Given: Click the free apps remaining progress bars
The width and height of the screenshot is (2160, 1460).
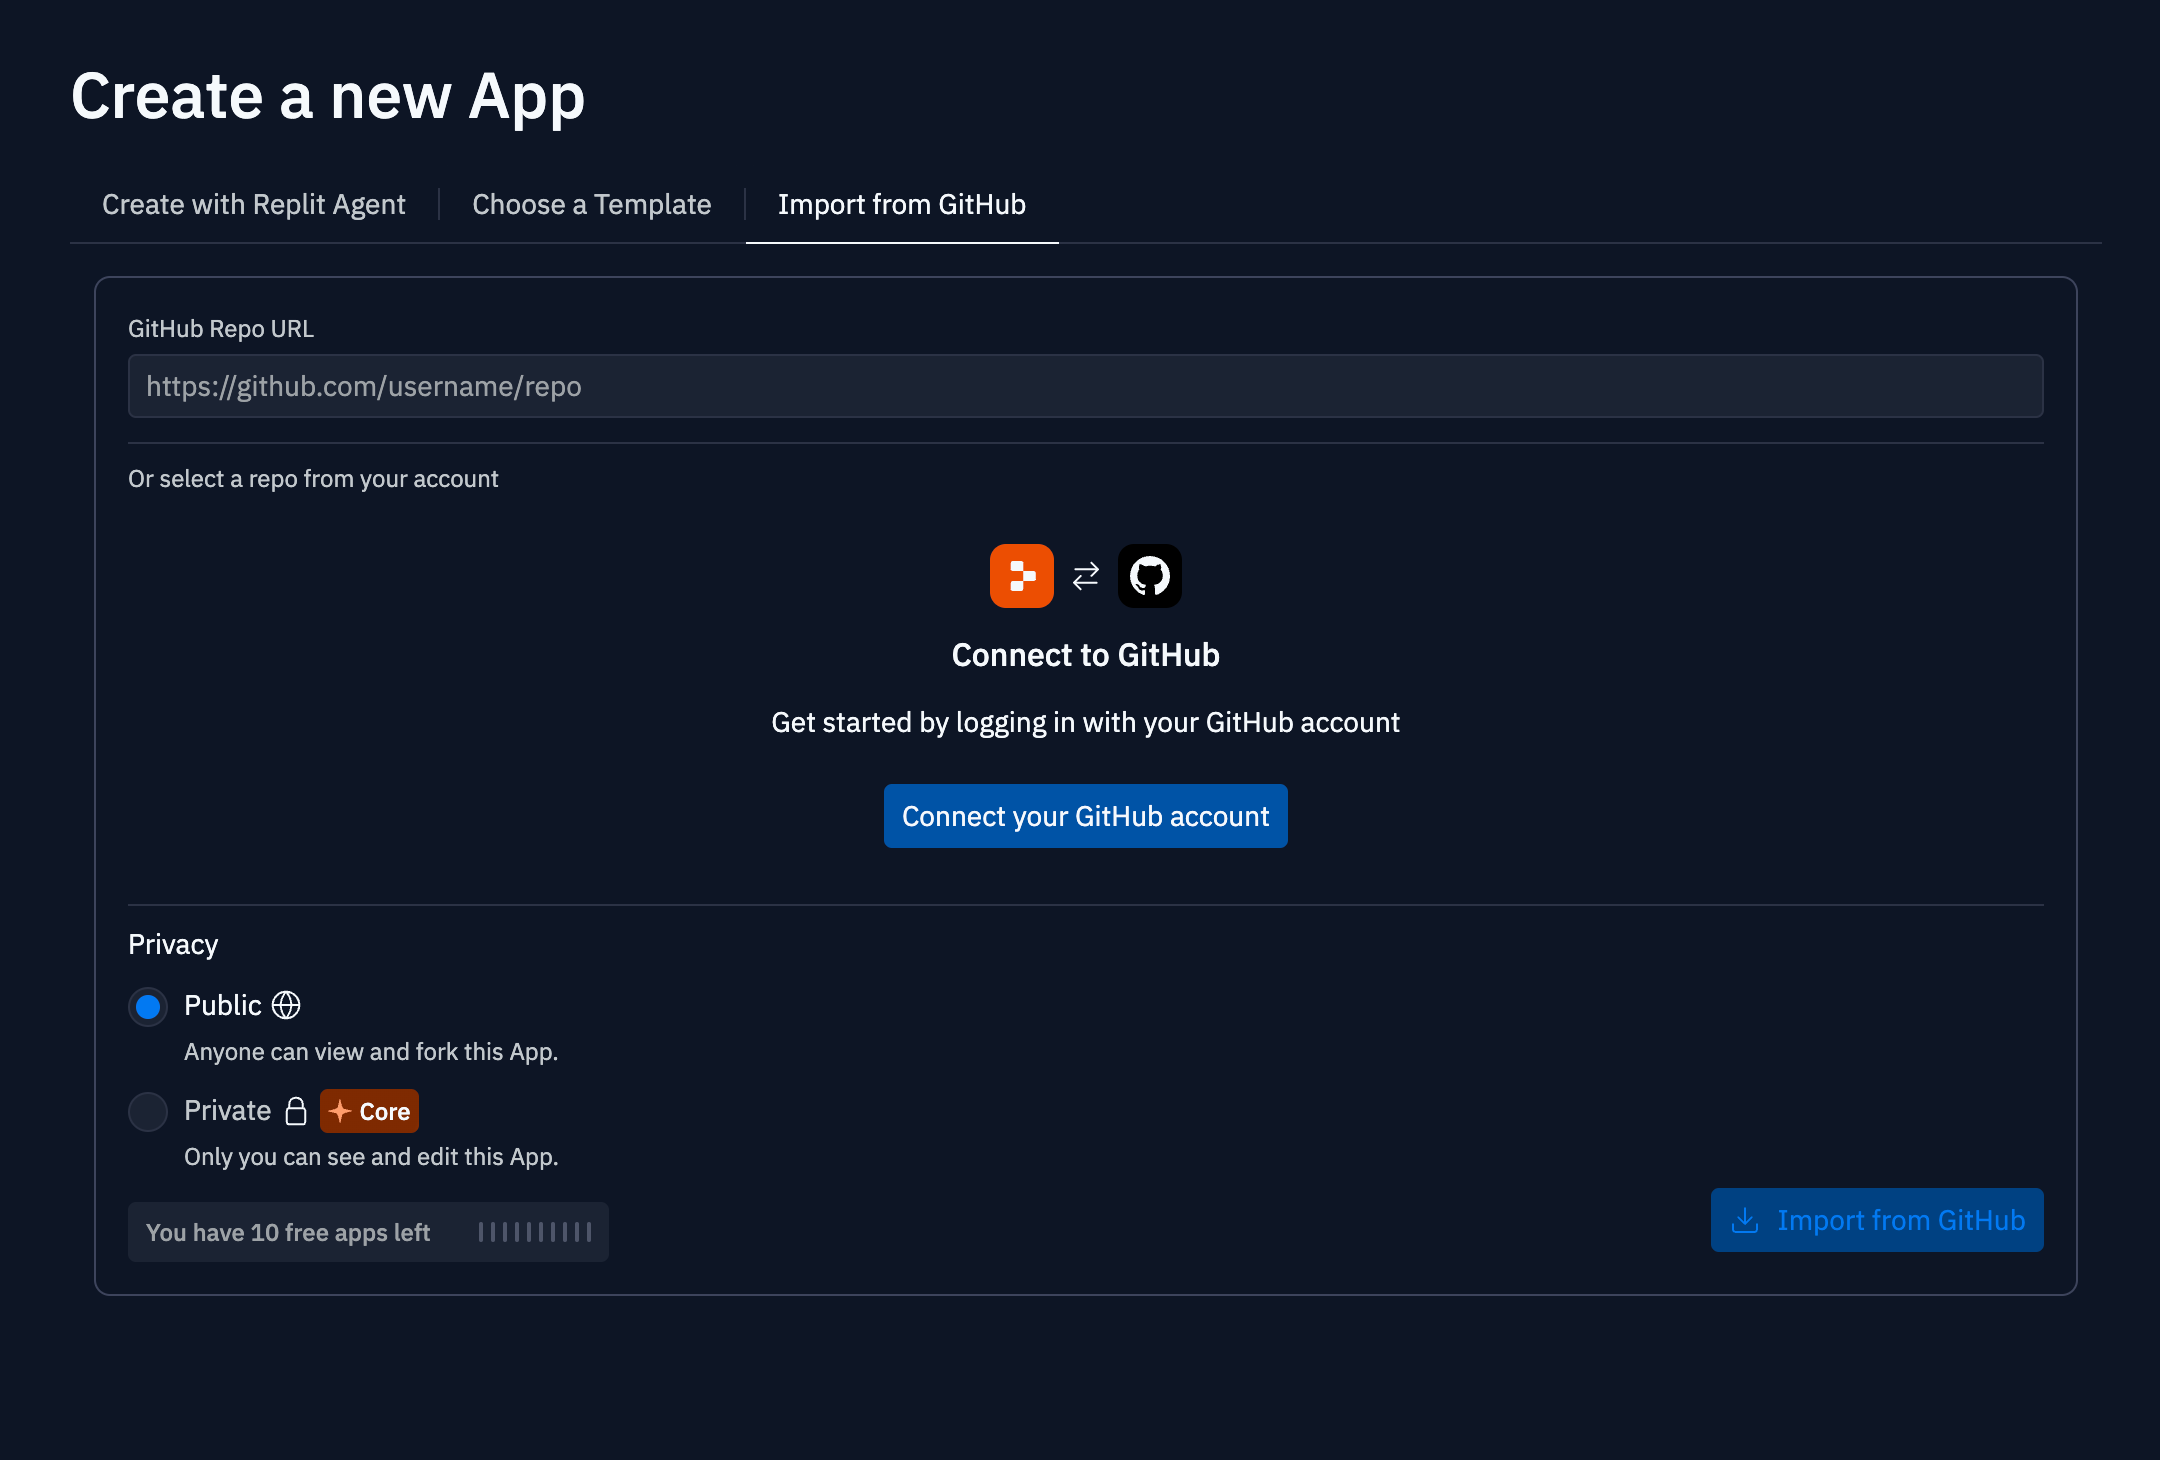Looking at the screenshot, I should [x=535, y=1232].
